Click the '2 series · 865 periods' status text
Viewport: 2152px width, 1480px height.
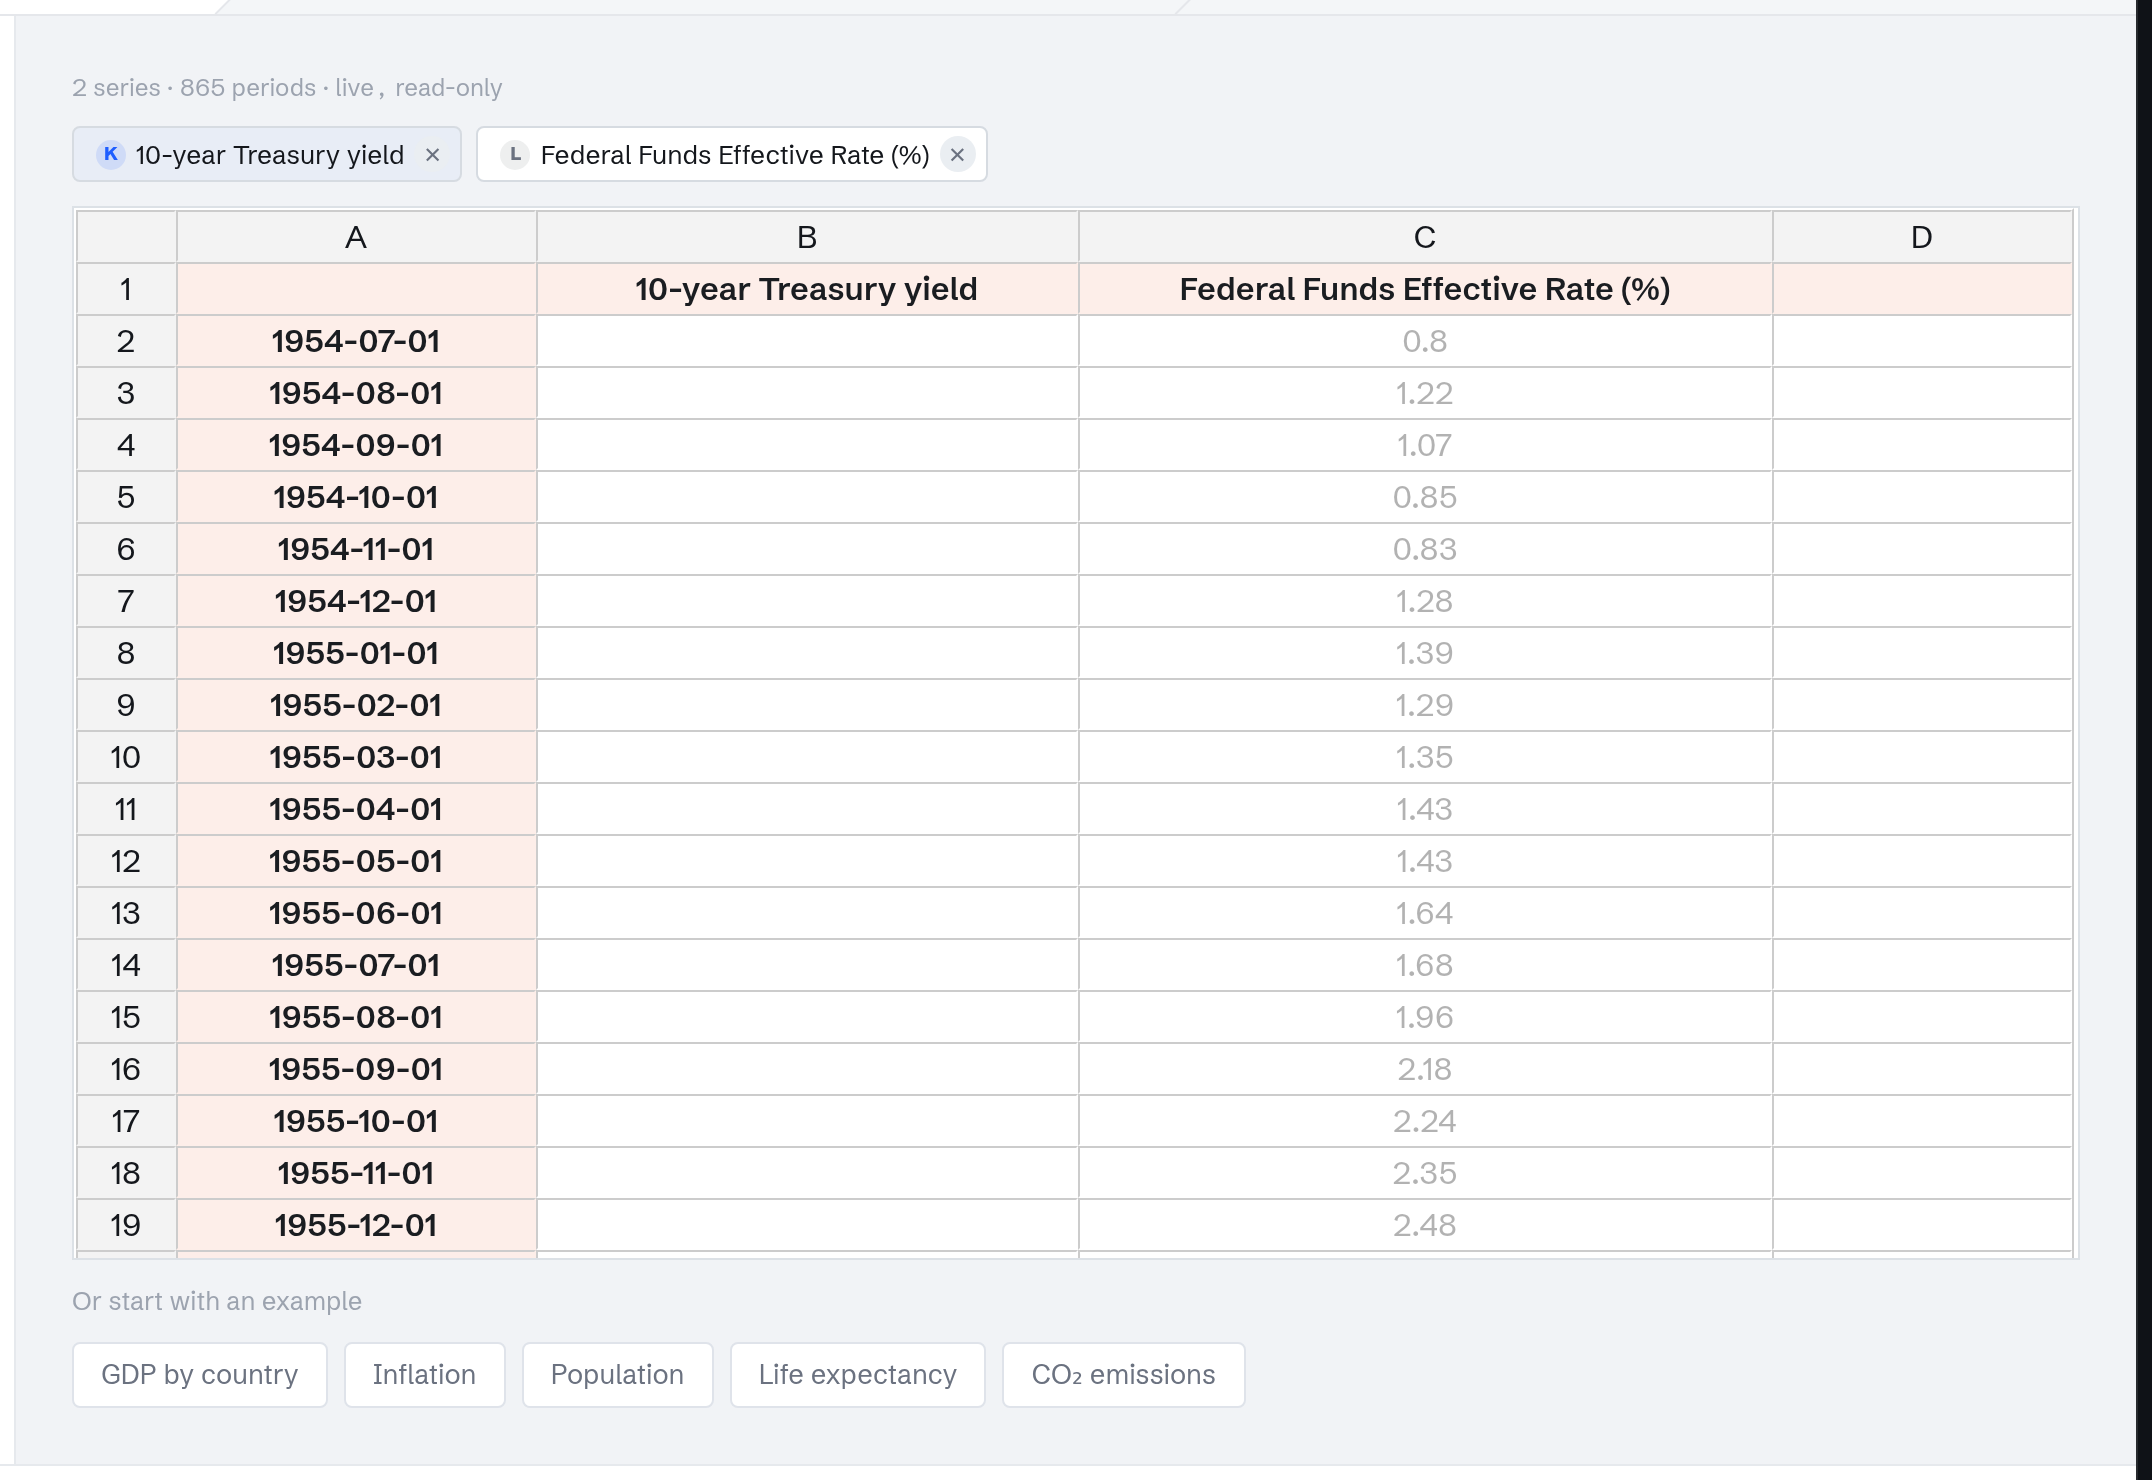pos(194,88)
